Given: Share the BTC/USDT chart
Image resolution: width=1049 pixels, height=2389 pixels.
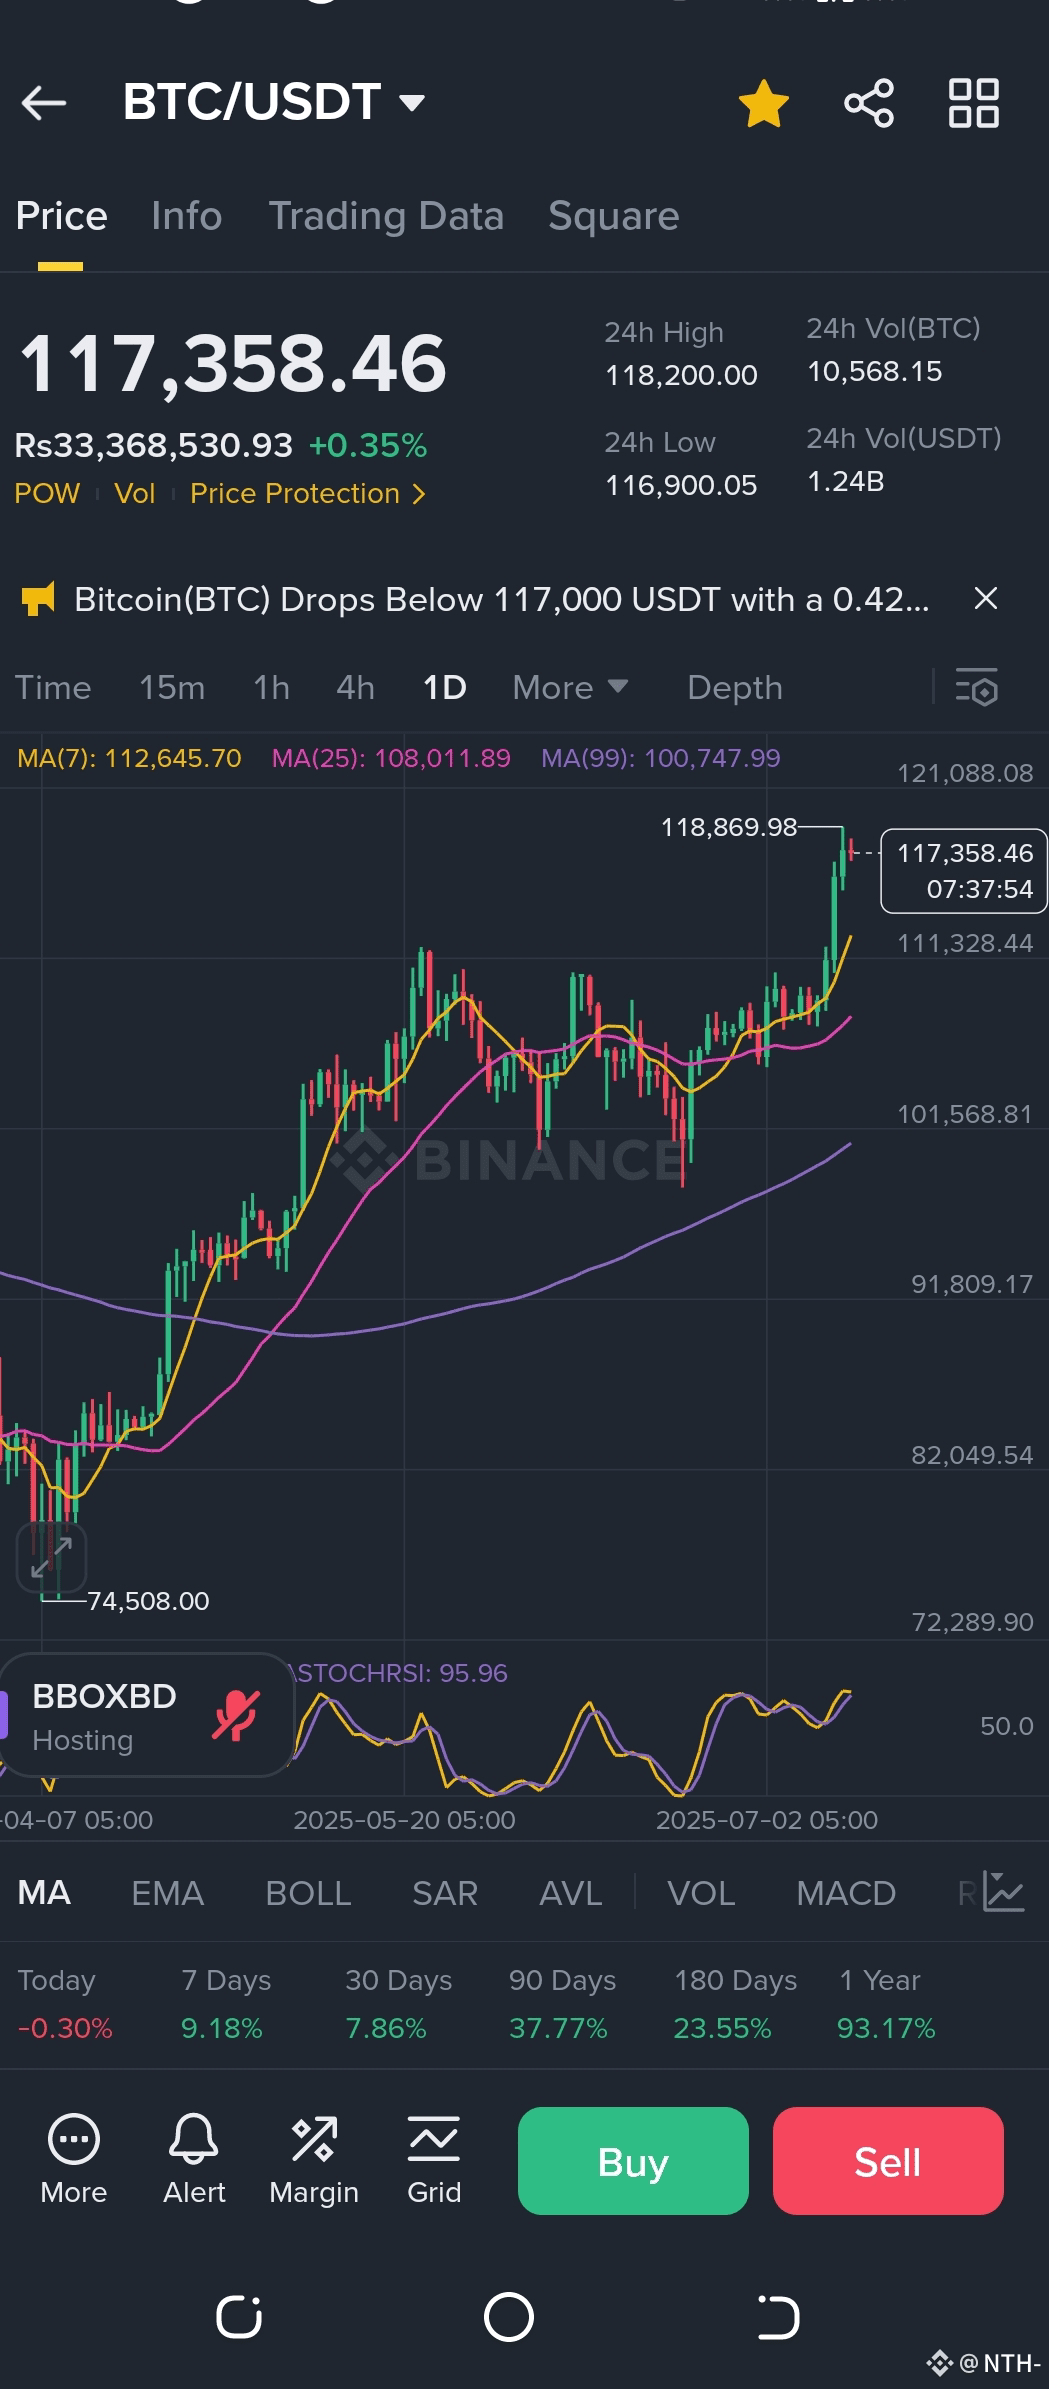Looking at the screenshot, I should tap(868, 103).
